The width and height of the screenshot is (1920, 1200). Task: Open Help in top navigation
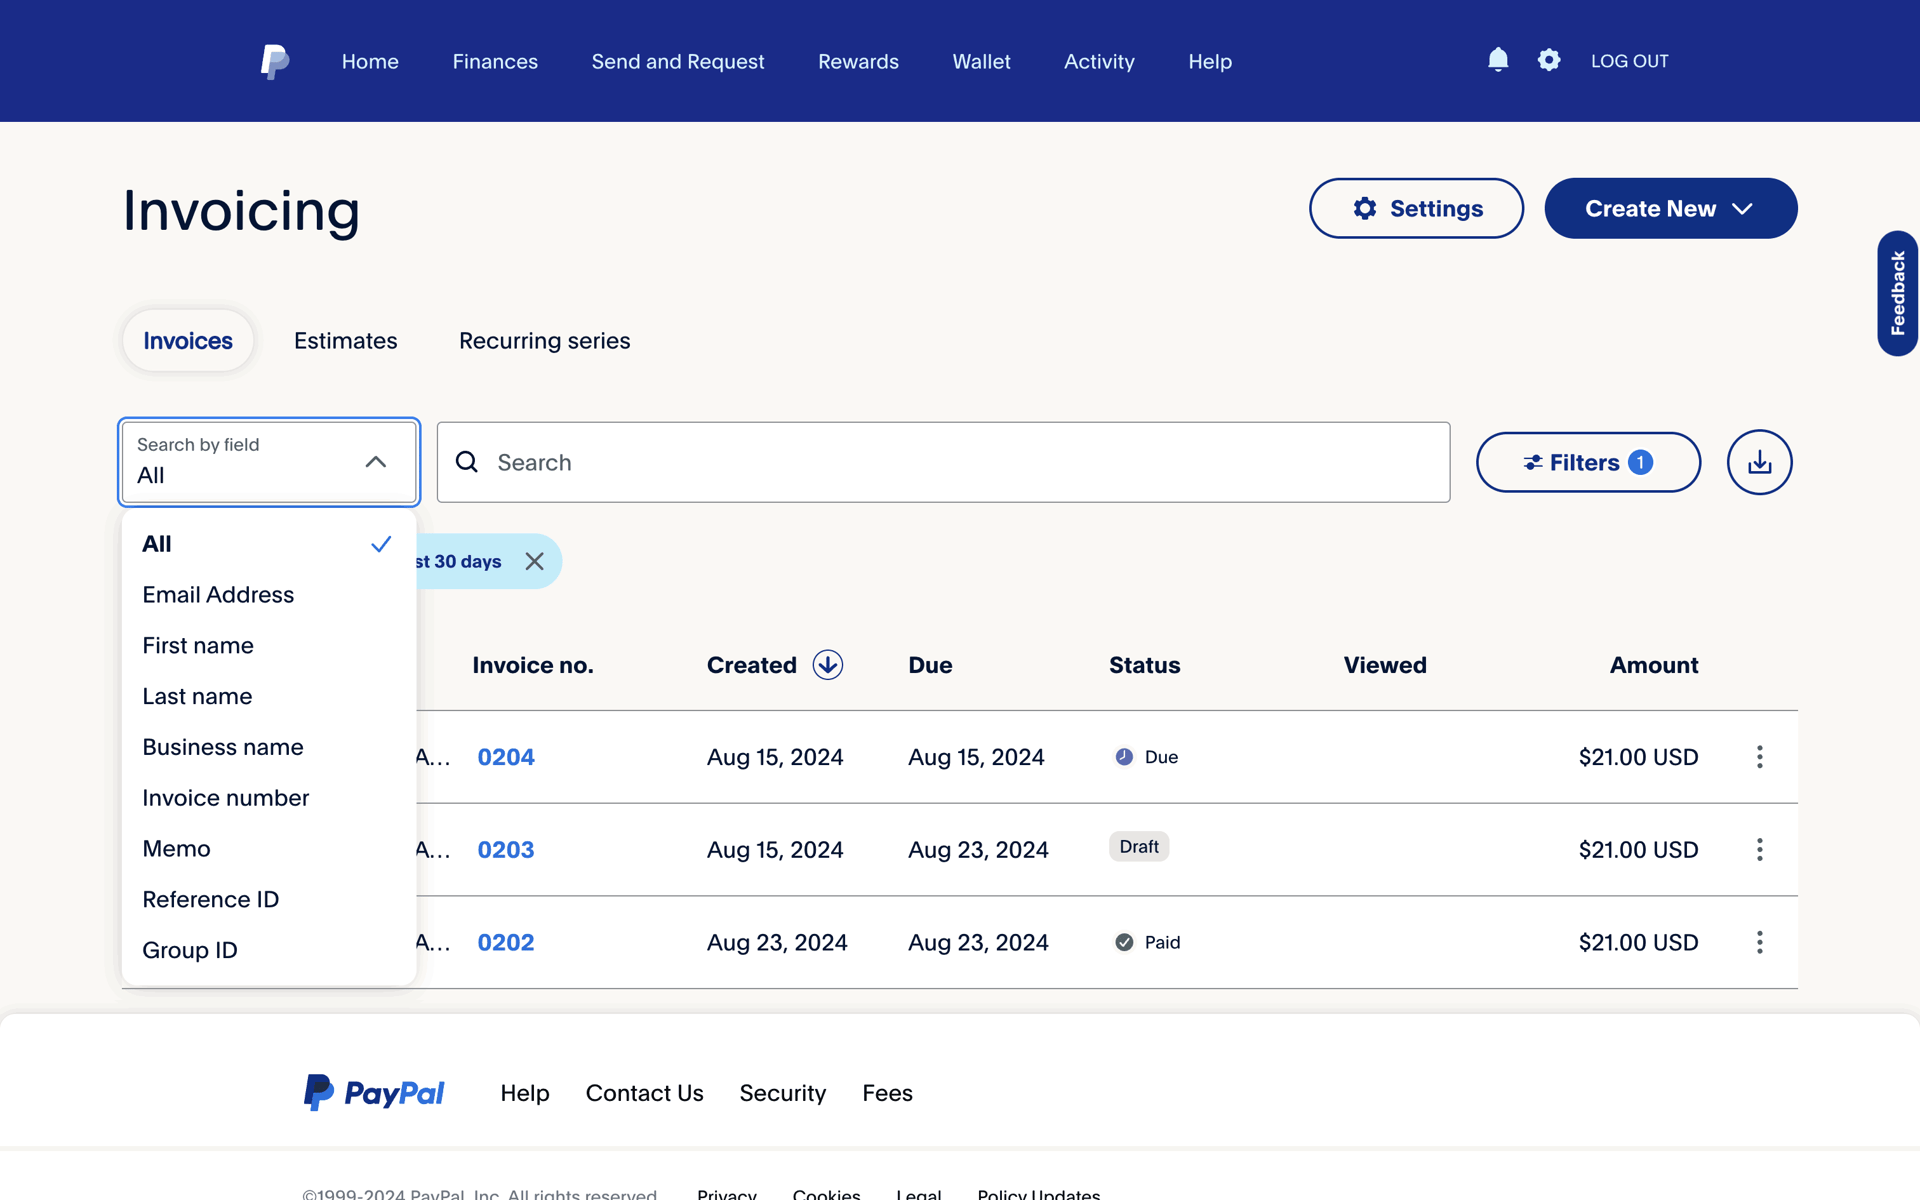point(1210,61)
